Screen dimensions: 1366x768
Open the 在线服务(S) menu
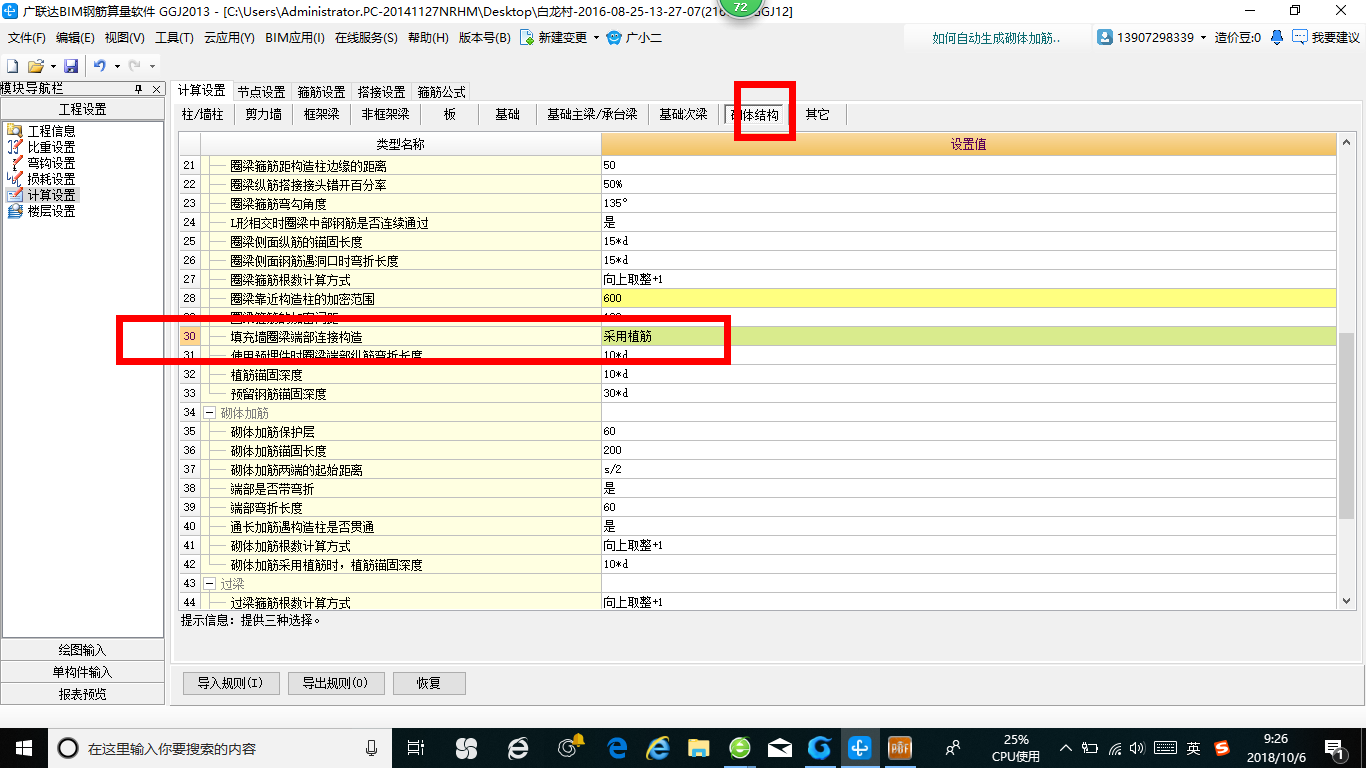(x=366, y=37)
